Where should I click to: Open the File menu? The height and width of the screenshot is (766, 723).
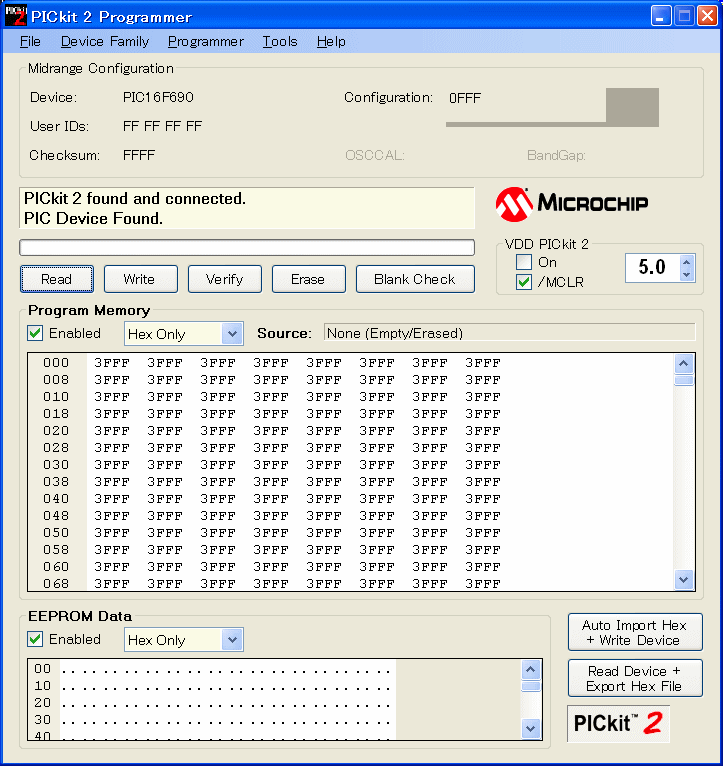[x=30, y=42]
